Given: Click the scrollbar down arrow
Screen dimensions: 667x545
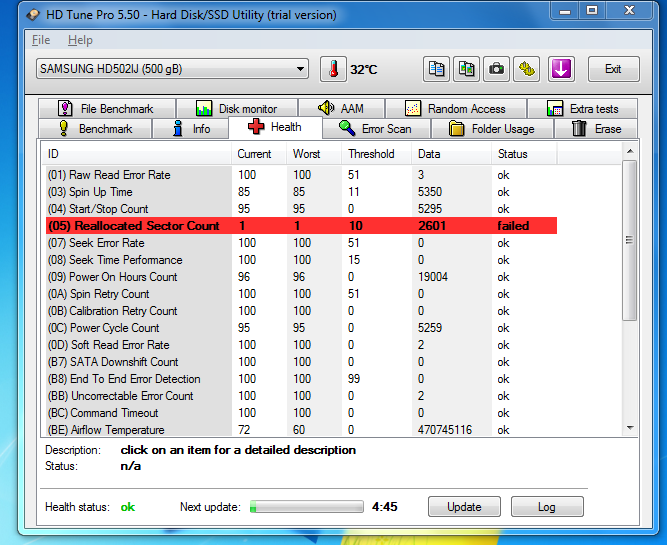Looking at the screenshot, I should pyautogui.click(x=630, y=428).
